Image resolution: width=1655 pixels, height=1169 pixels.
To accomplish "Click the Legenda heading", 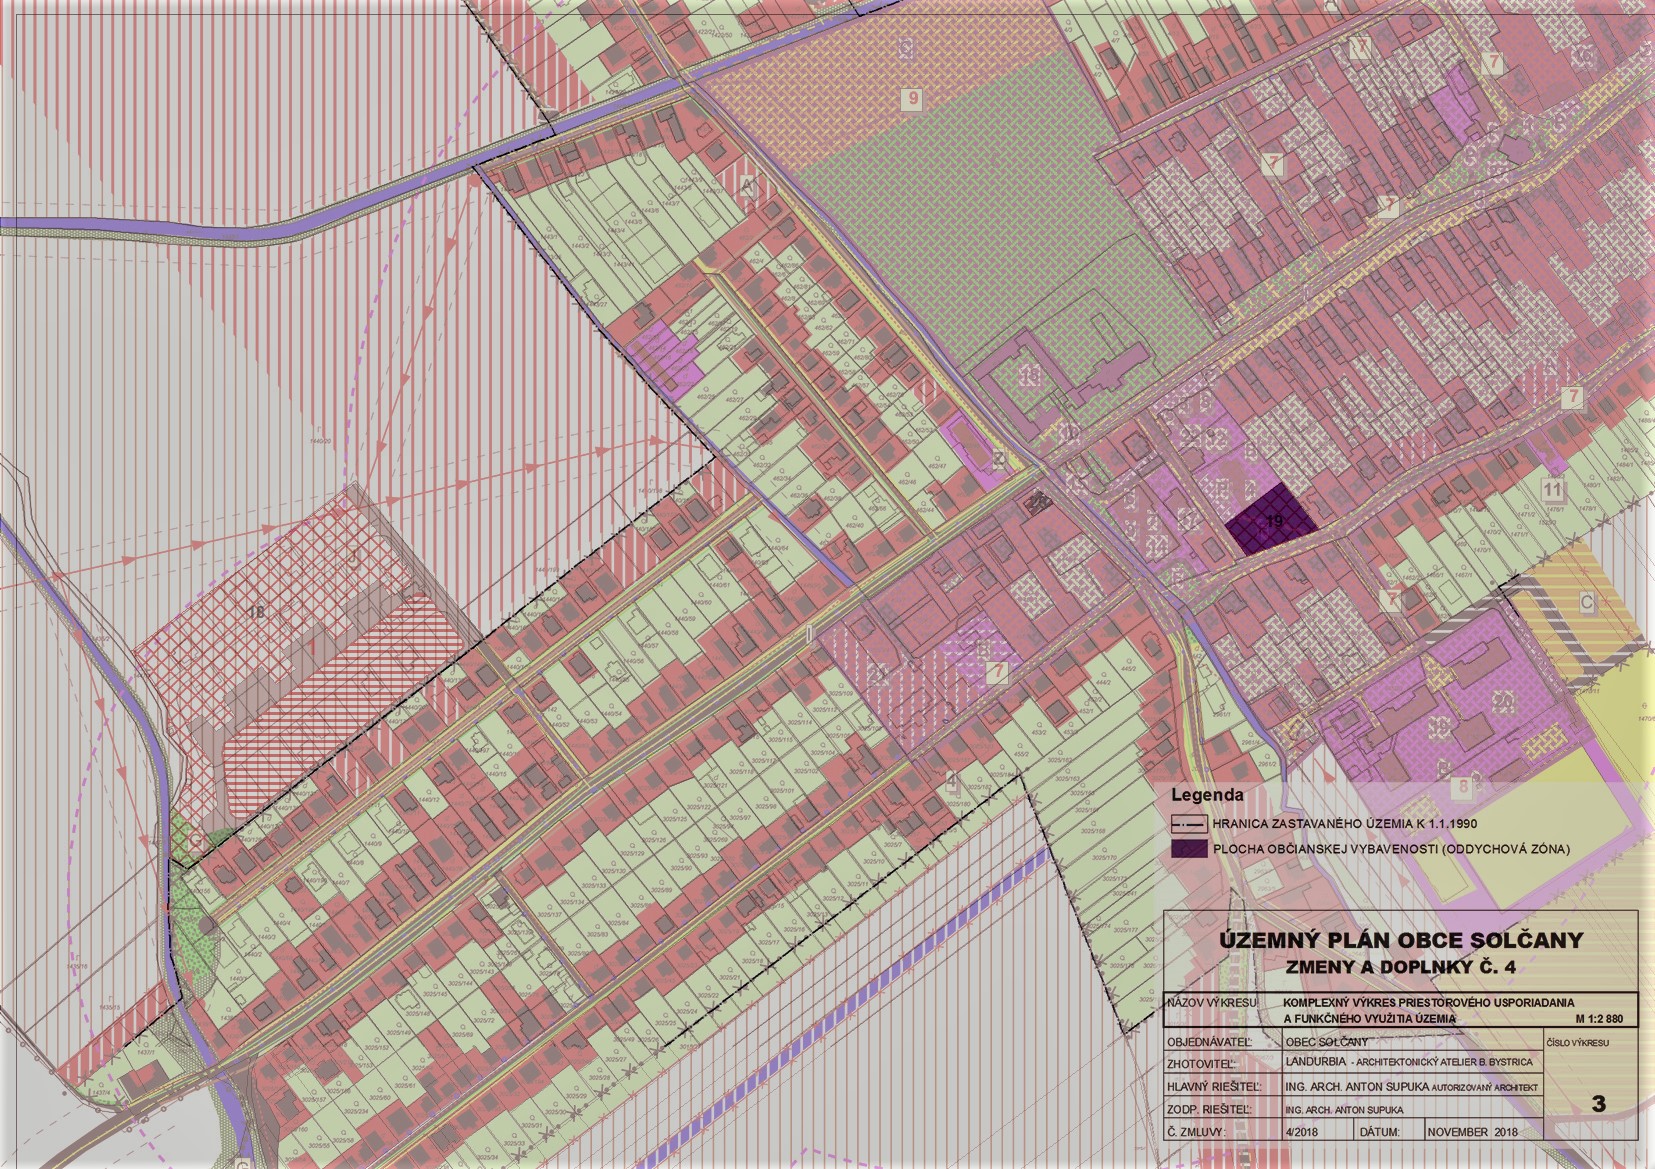I will [x=1207, y=796].
